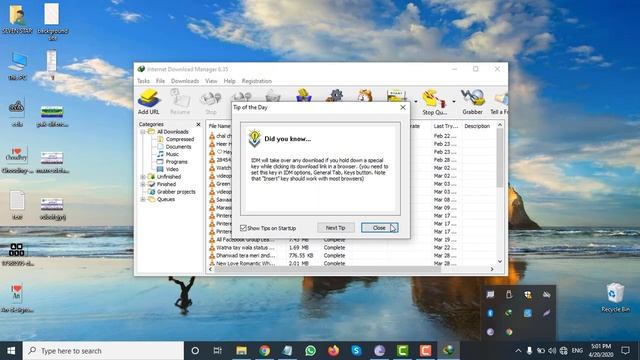Collapse the All Downloads tree node
The width and height of the screenshot is (640, 360).
point(143,132)
